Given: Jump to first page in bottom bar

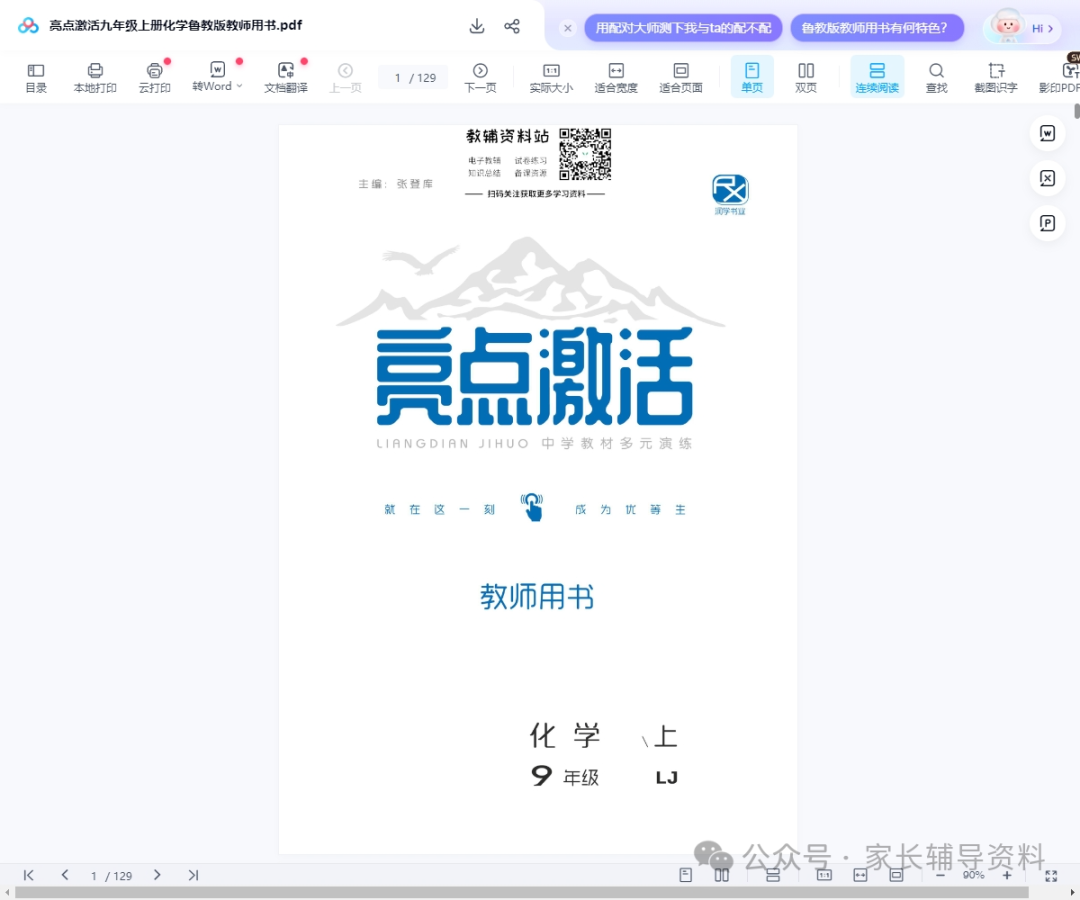Looking at the screenshot, I should 28,875.
